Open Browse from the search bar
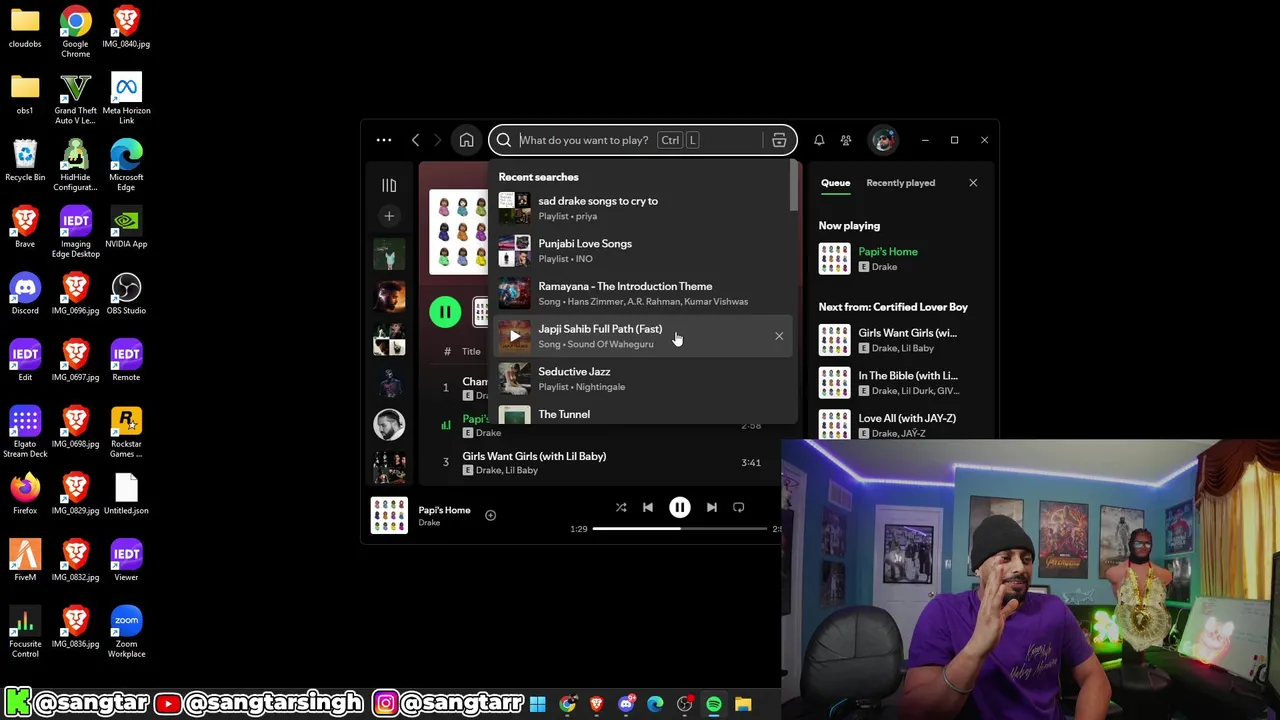 pyautogui.click(x=779, y=140)
